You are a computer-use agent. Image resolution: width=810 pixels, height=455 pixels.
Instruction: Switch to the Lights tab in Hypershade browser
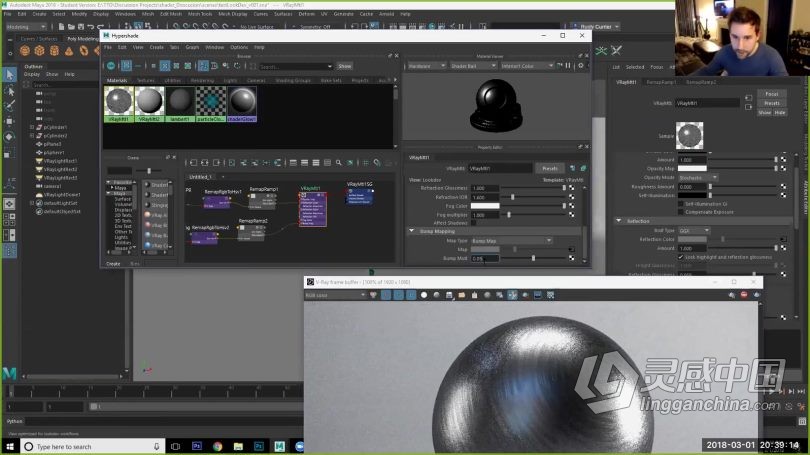click(230, 81)
